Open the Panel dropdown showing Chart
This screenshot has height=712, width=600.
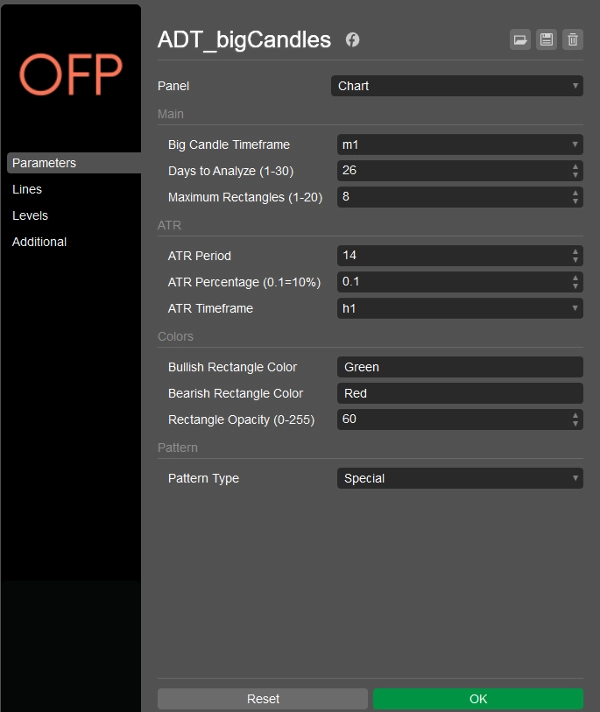(x=457, y=86)
